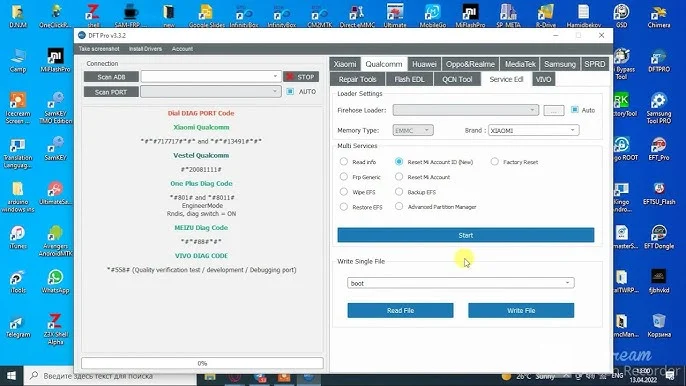Launch the EFT_Pro desktop shortcut
Screen dimensions: 686x386
tap(659, 149)
